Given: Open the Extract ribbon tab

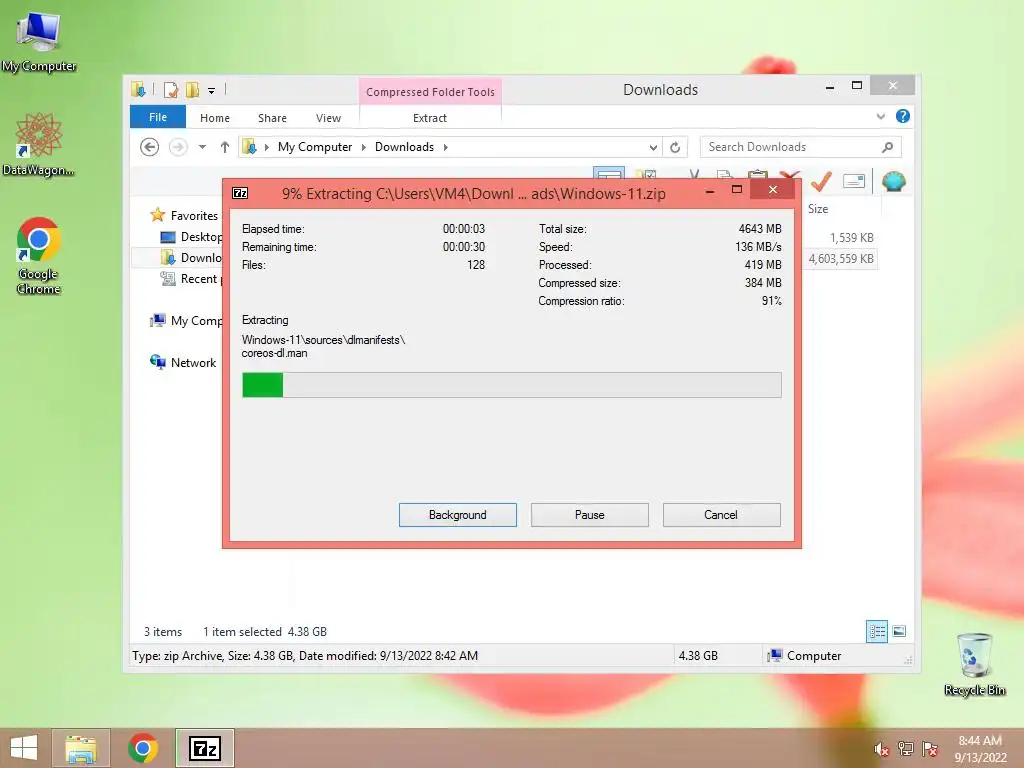Looking at the screenshot, I should coord(430,118).
